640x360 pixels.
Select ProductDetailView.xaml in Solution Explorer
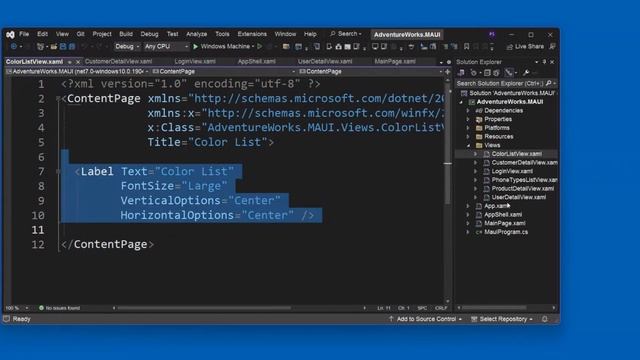pos(522,188)
